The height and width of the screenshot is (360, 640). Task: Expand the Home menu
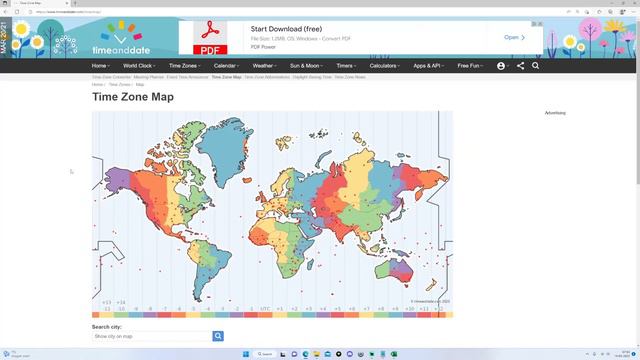click(x=100, y=66)
